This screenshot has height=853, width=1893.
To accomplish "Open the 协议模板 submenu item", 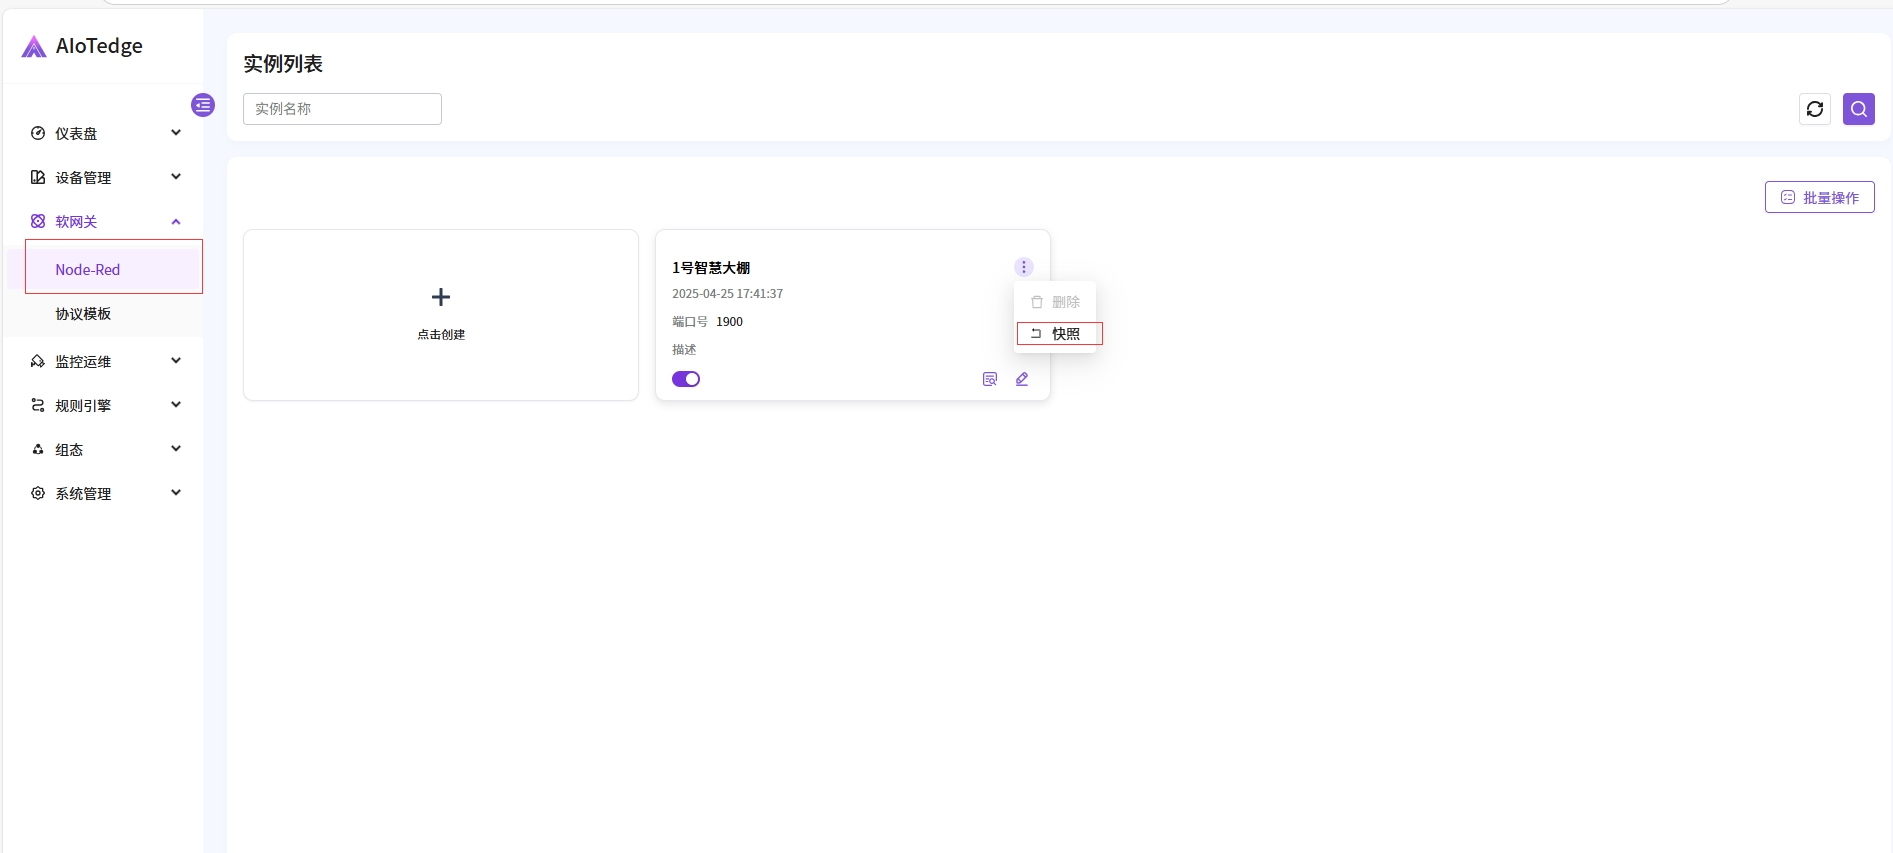I will point(84,314).
